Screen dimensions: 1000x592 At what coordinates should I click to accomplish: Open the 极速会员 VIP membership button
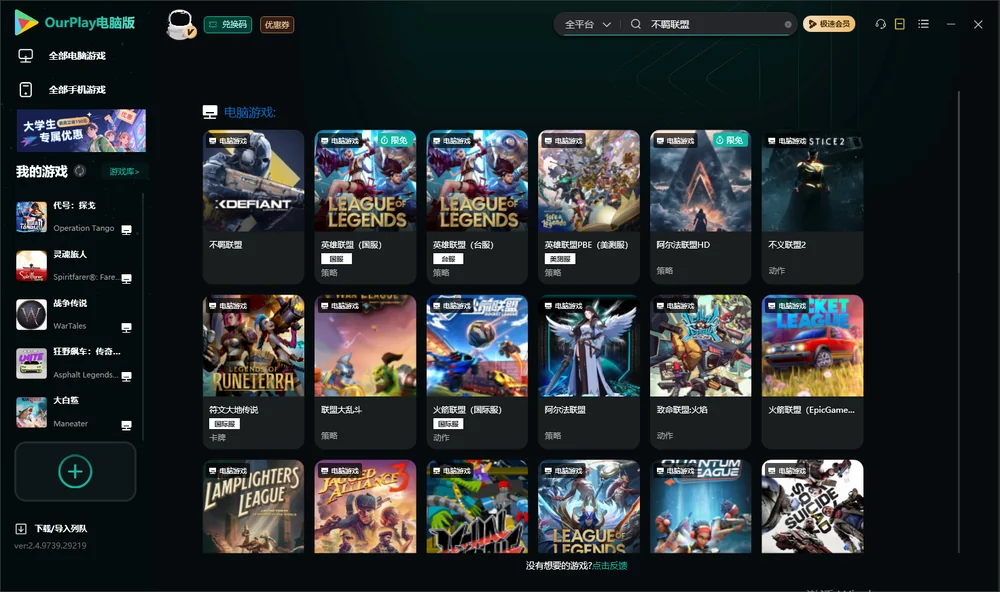[829, 24]
